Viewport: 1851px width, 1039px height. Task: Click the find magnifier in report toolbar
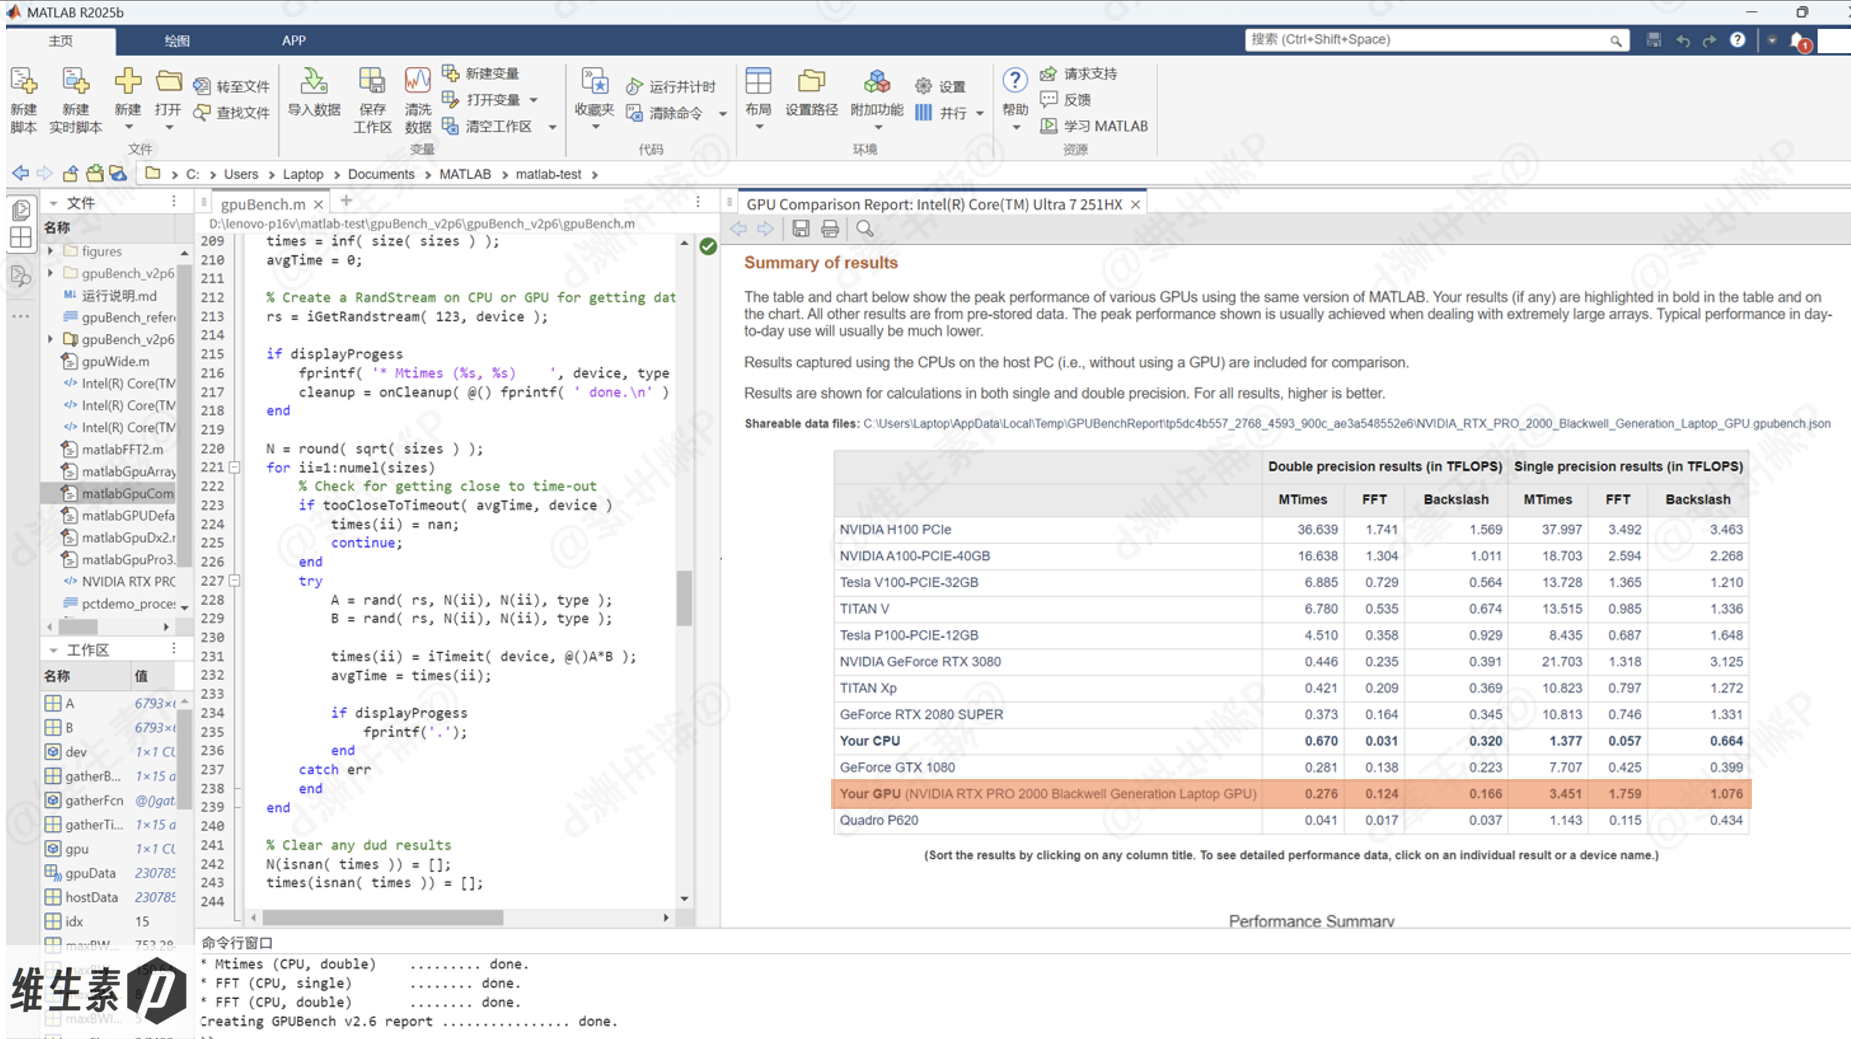[x=865, y=229]
